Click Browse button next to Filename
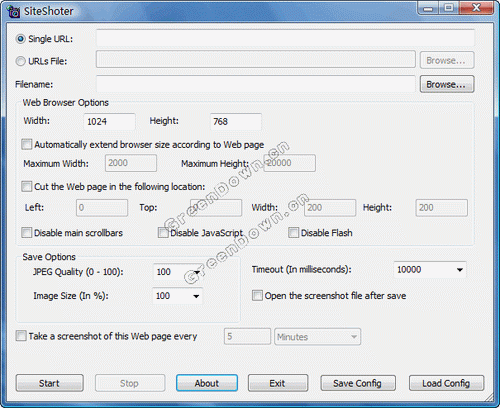Viewport: 500px width, 408px height. coord(447,84)
